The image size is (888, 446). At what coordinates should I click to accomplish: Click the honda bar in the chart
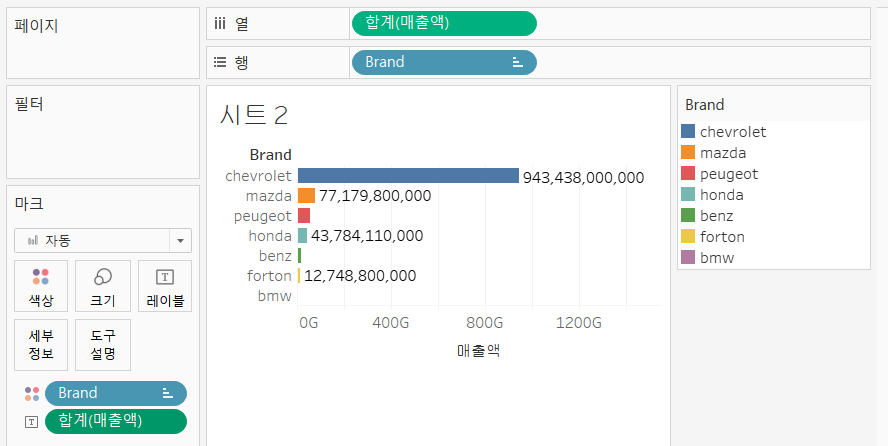(302, 235)
